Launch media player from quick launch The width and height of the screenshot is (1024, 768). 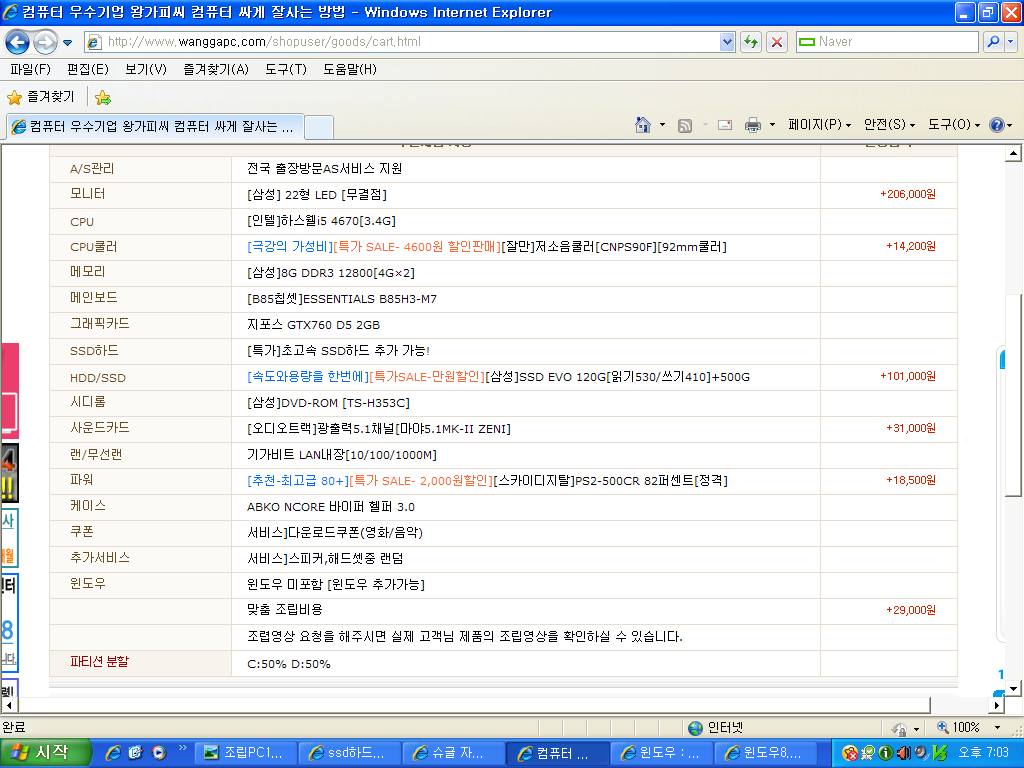point(159,753)
